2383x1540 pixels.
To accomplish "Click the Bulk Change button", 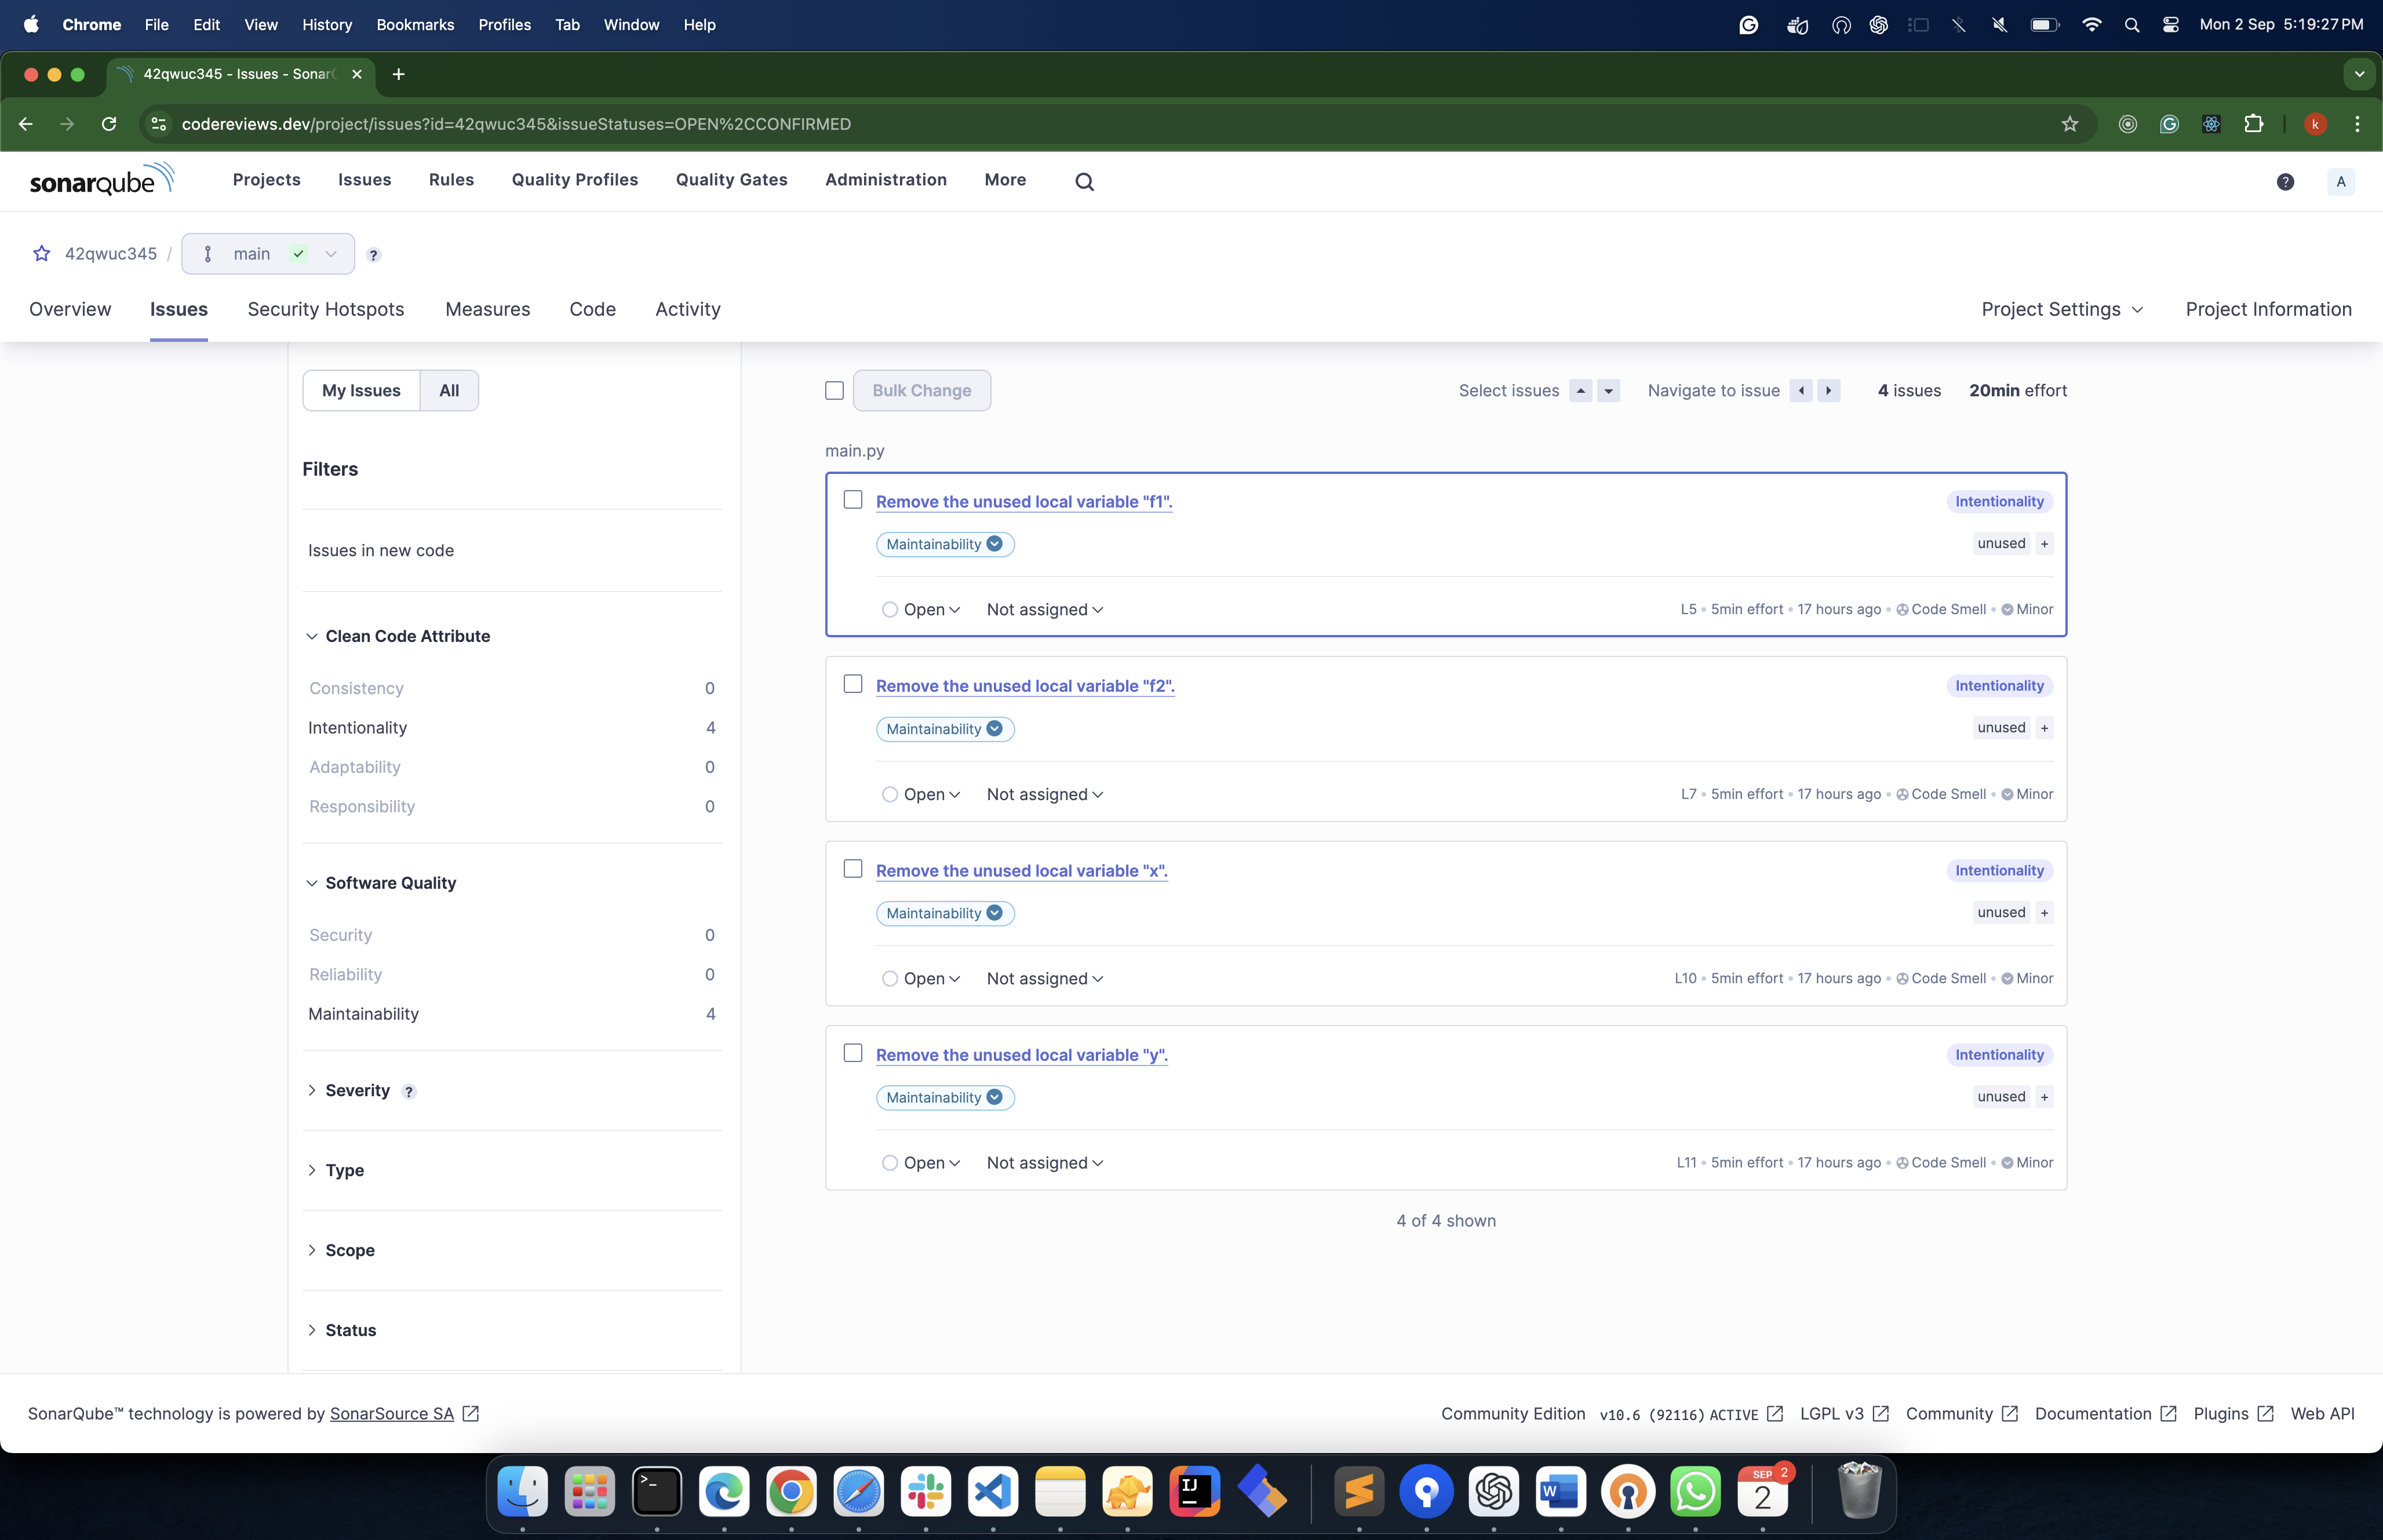I will (x=921, y=391).
